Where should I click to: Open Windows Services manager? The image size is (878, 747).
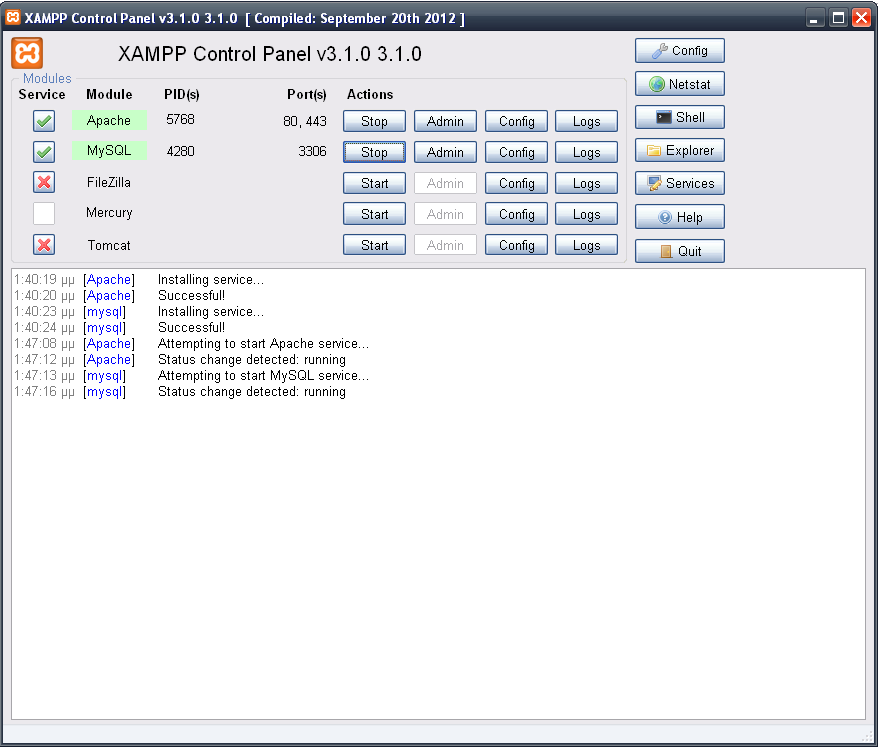point(680,183)
